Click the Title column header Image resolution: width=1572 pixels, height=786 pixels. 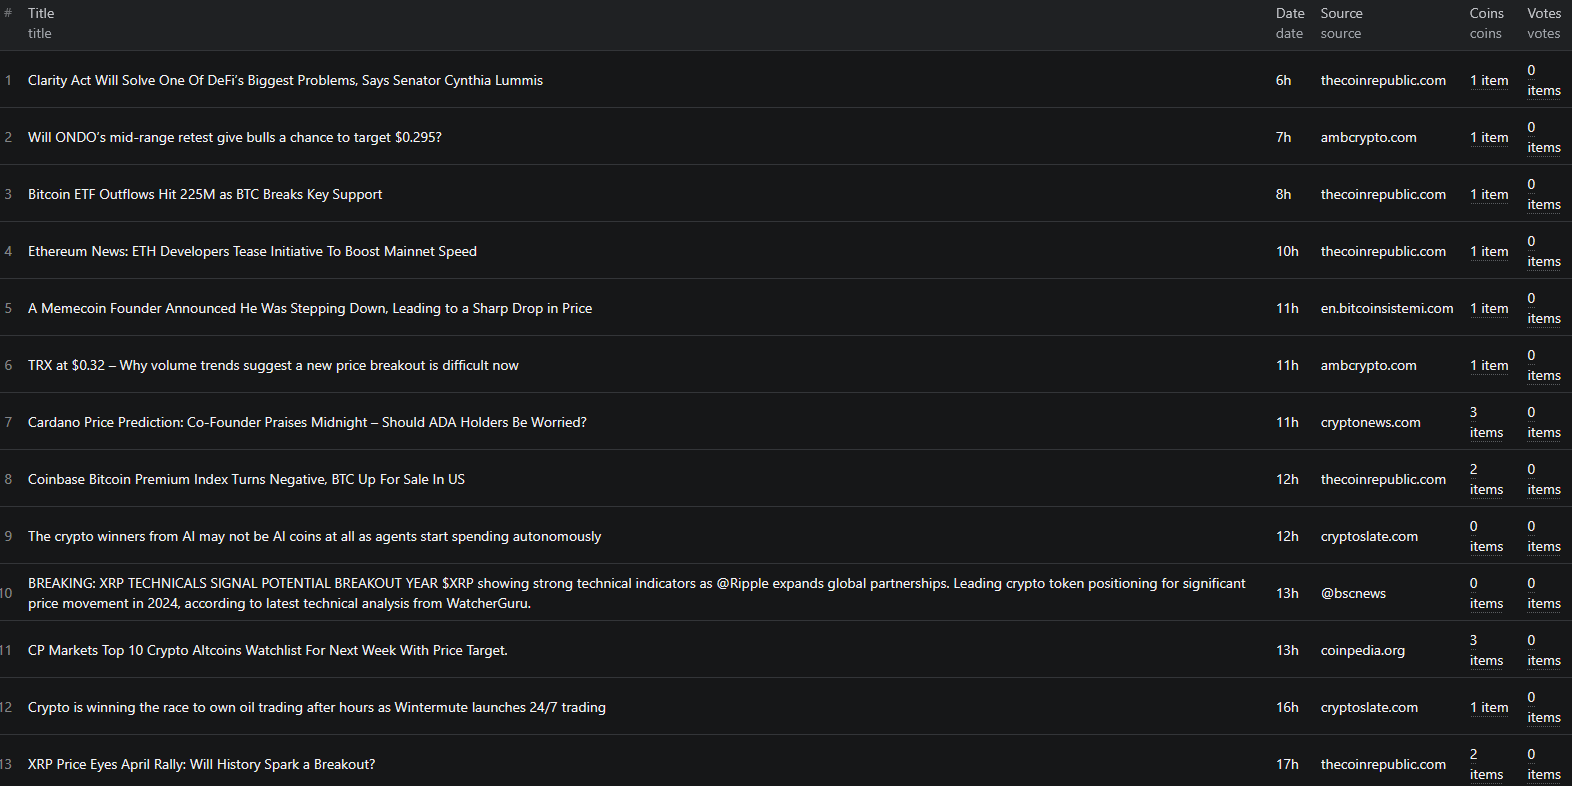41,14
